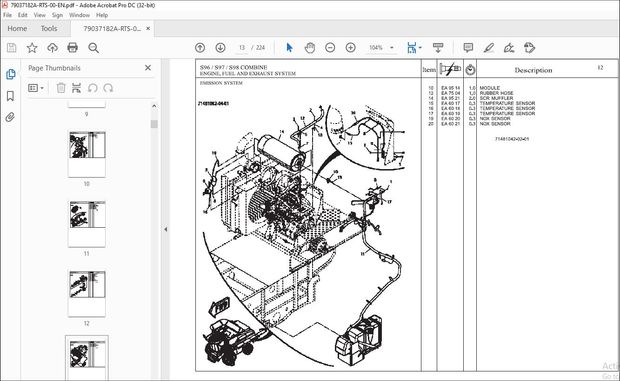The width and height of the screenshot is (620, 381).
Task: Open the File menu
Action: (7, 15)
